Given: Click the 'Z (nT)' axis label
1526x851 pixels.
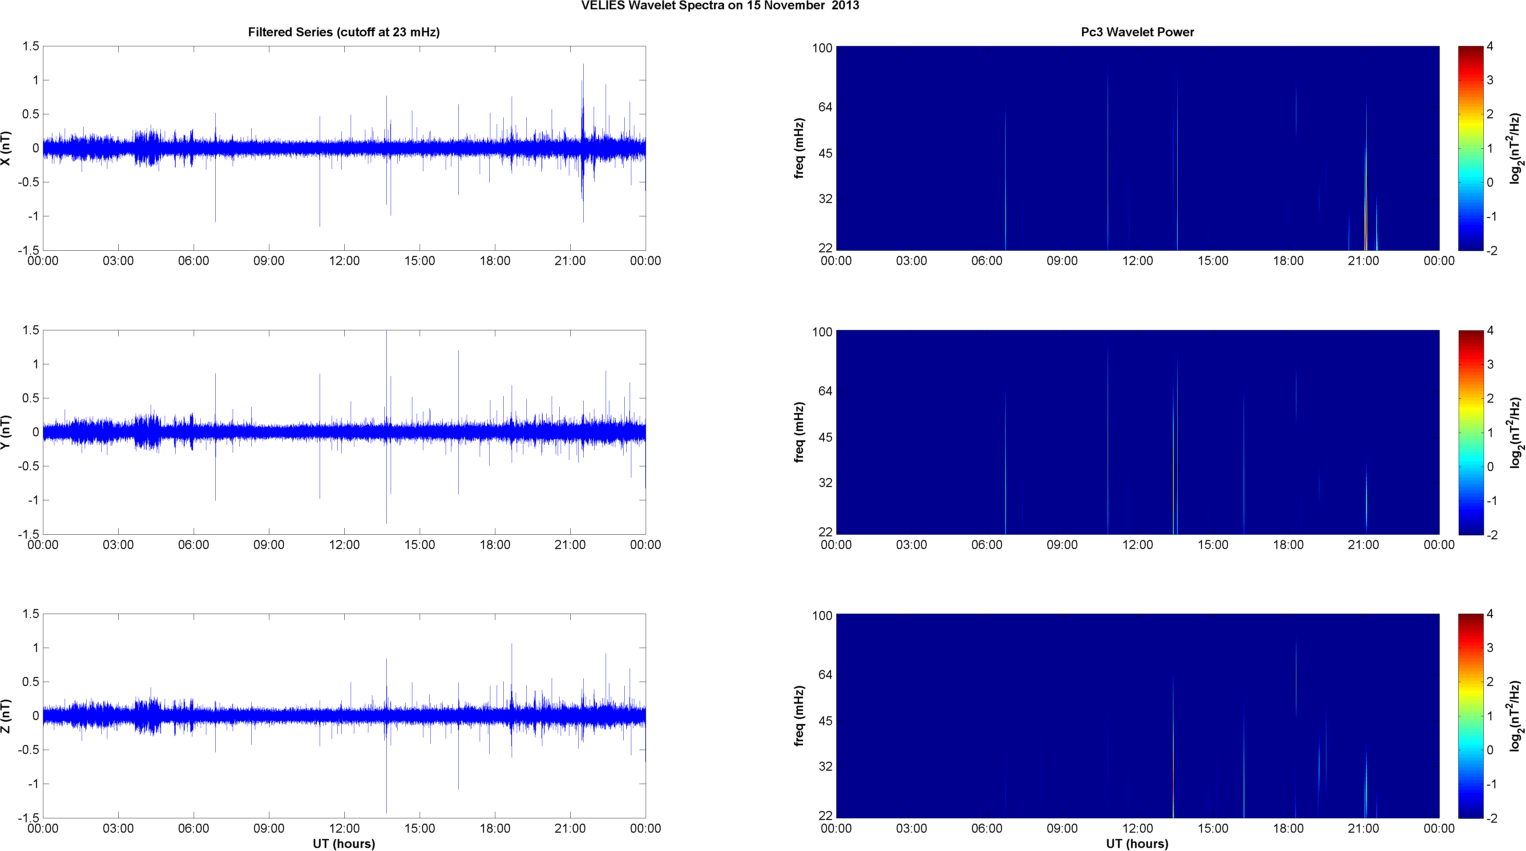Looking at the screenshot, I should [7, 716].
